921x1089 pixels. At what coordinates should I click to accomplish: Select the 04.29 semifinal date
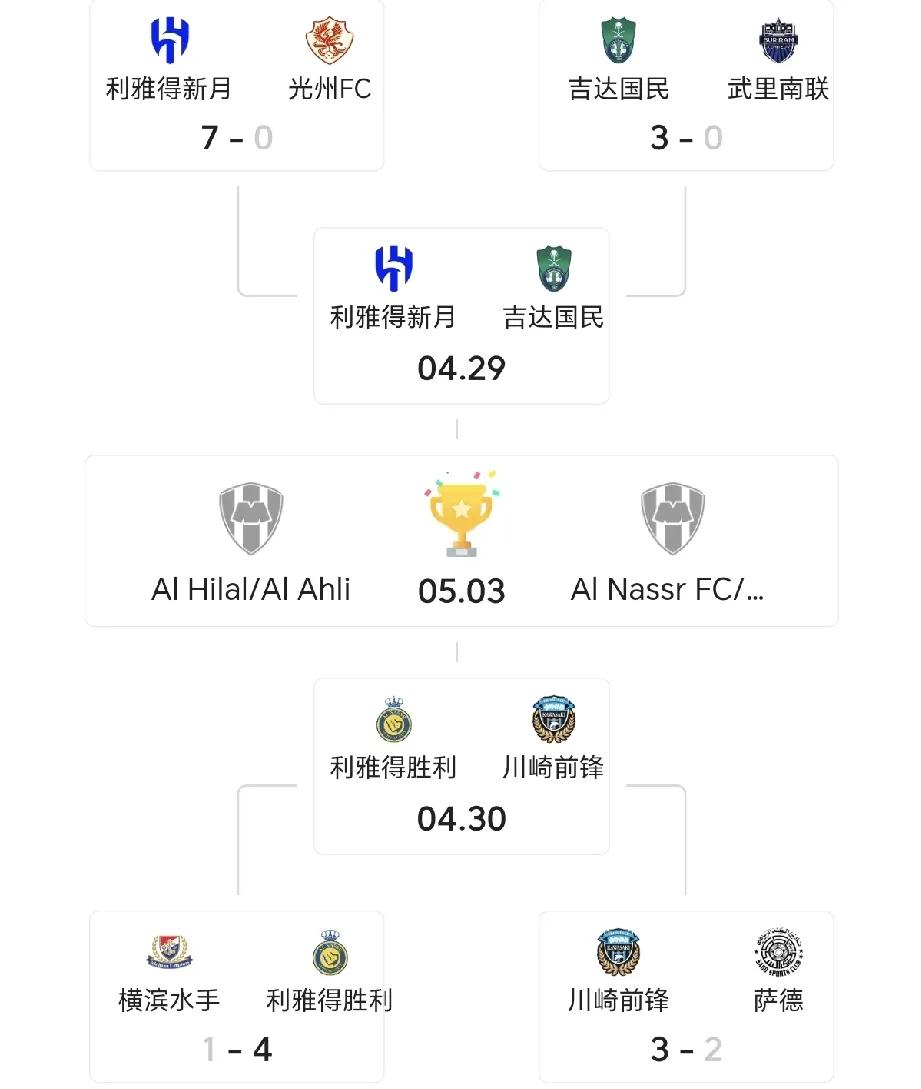pyautogui.click(x=461, y=368)
